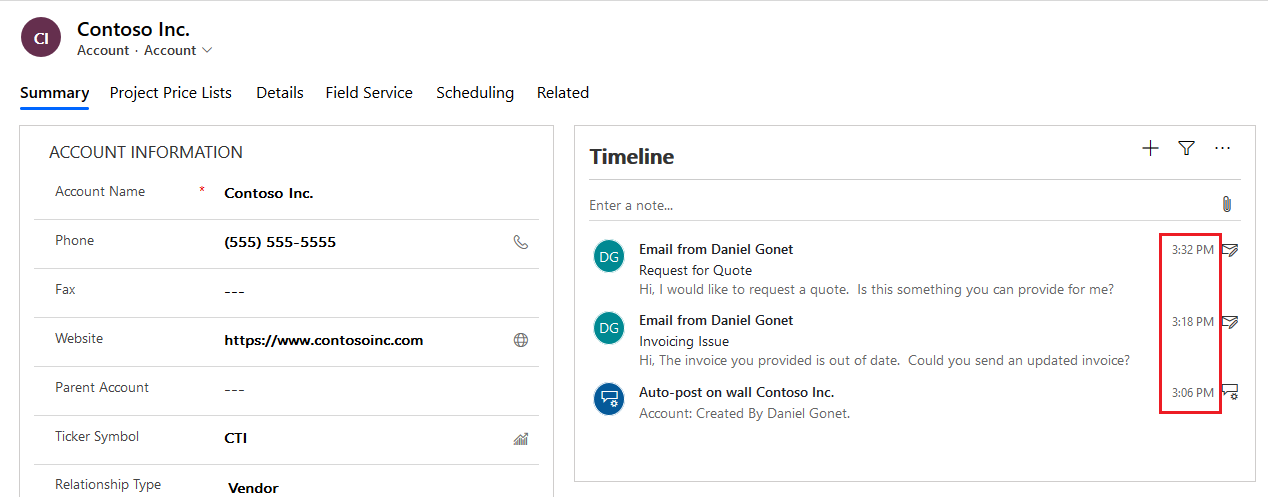
Task: Click Auto-post on wall Contoso Inc. title
Action: (x=736, y=392)
